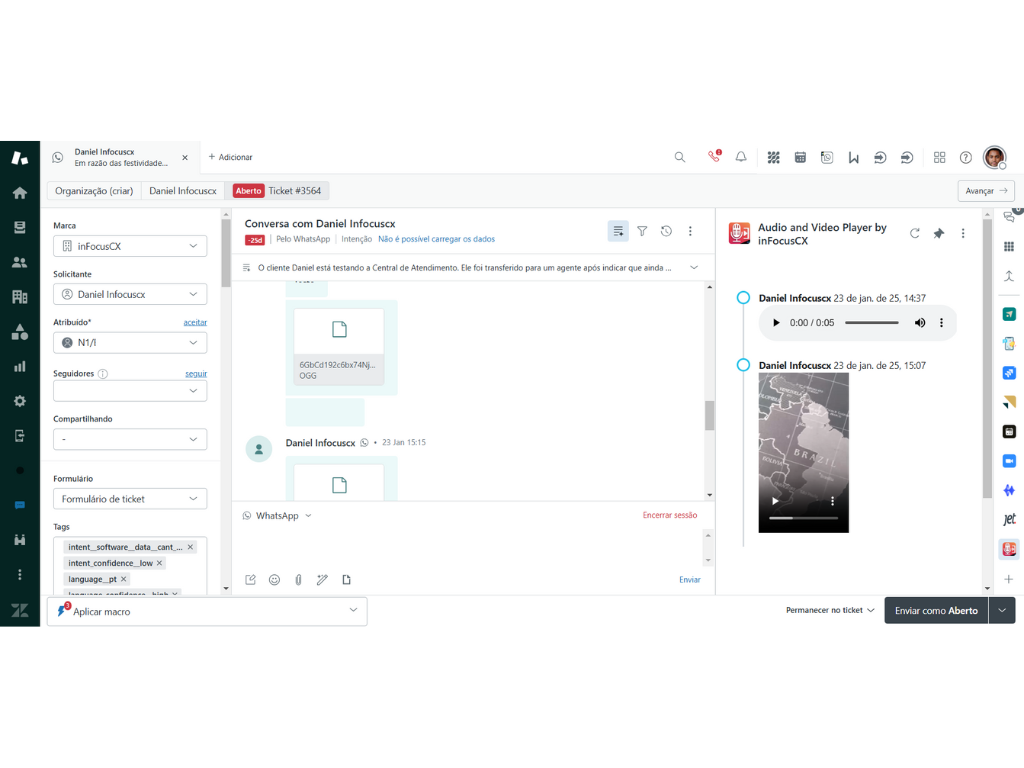This screenshot has height=768, width=1024.
Task: Select the search icon in the top bar
Action: coord(680,157)
